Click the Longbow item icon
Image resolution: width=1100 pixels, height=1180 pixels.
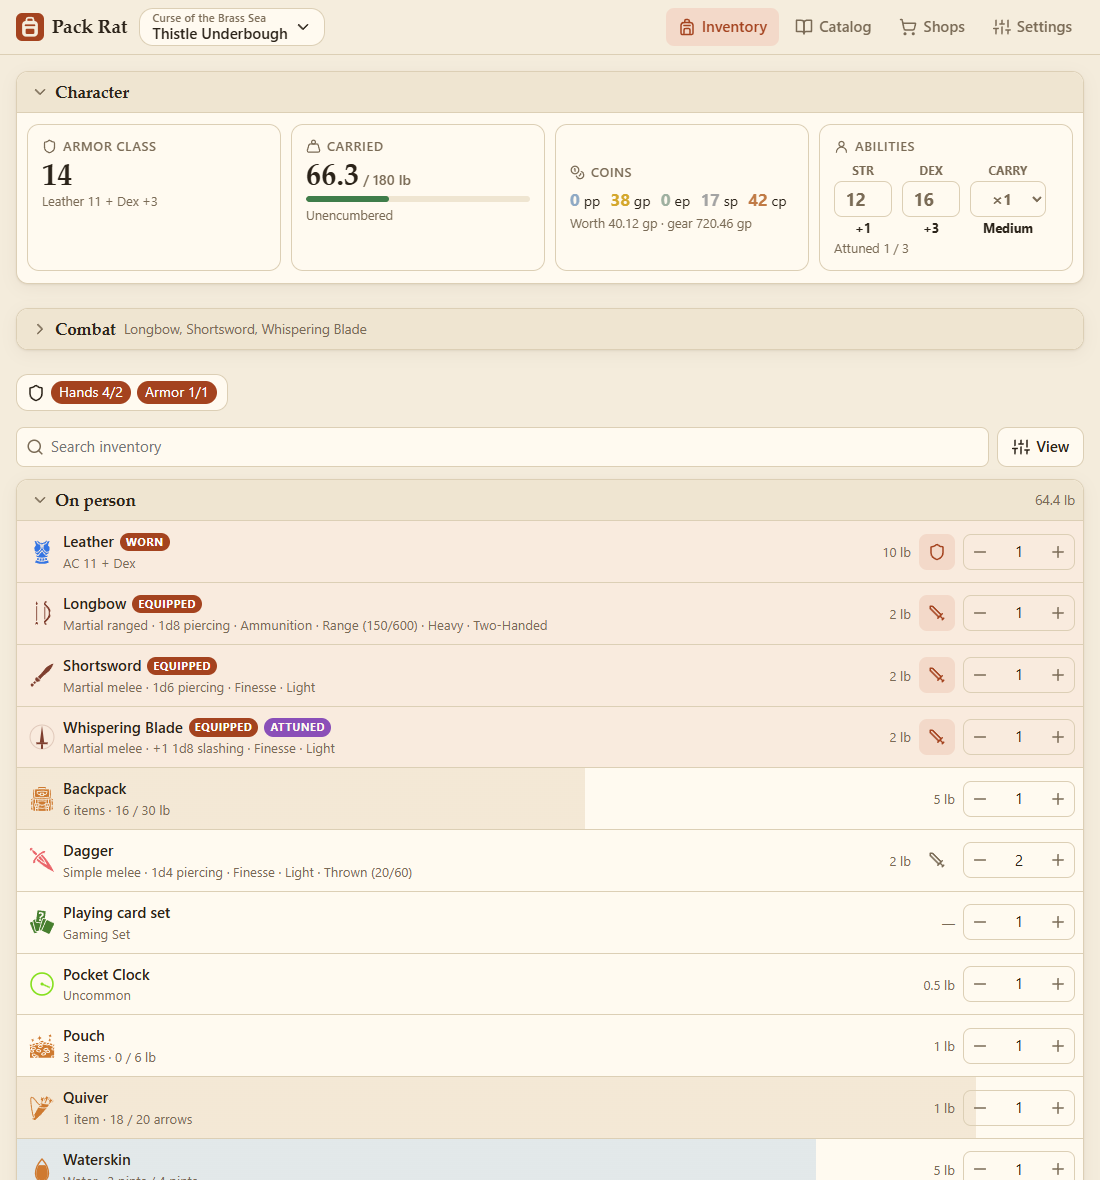[42, 613]
